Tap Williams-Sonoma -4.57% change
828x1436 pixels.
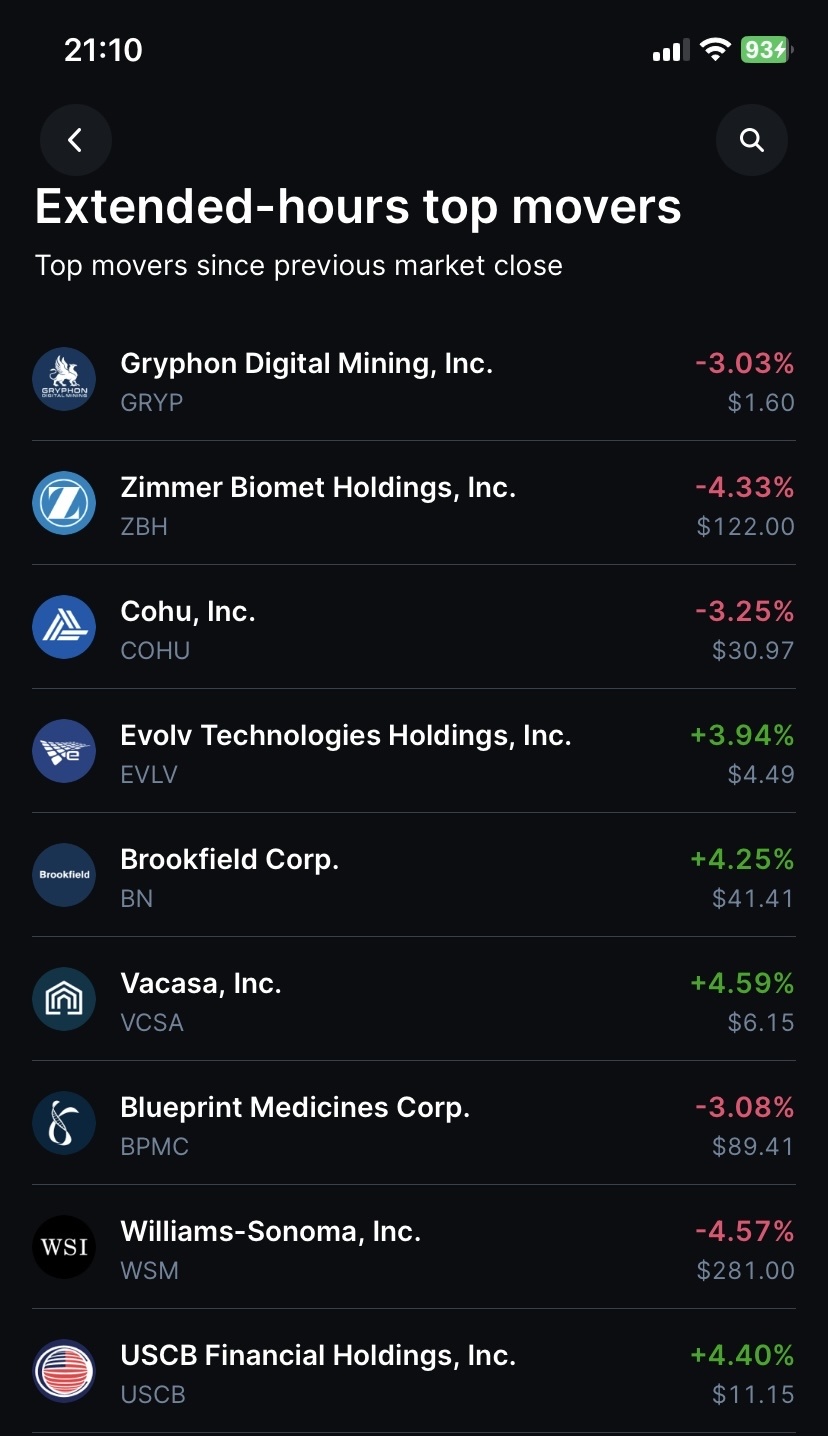click(x=744, y=1231)
